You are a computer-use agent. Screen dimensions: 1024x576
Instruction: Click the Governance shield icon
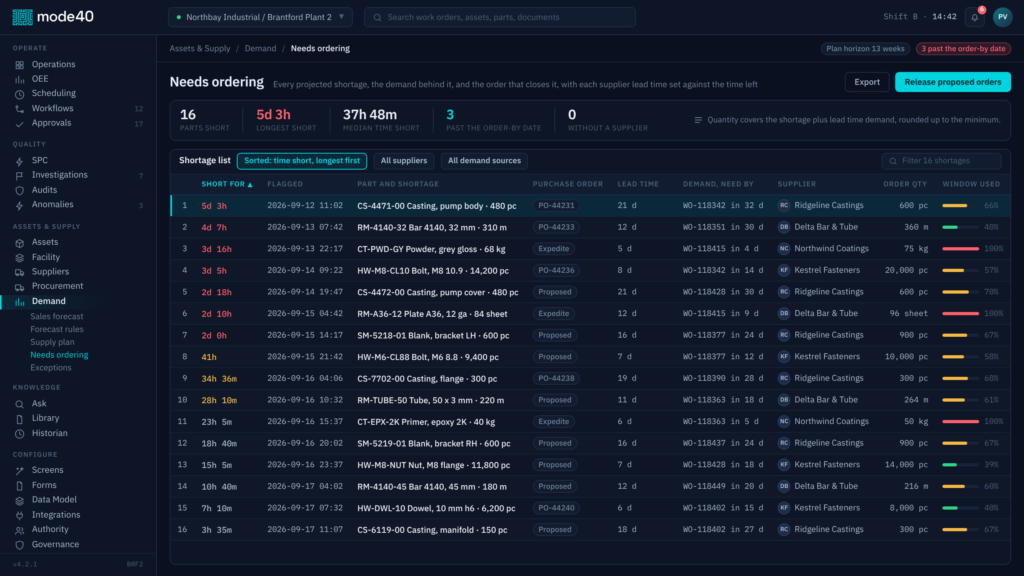pos(20,545)
